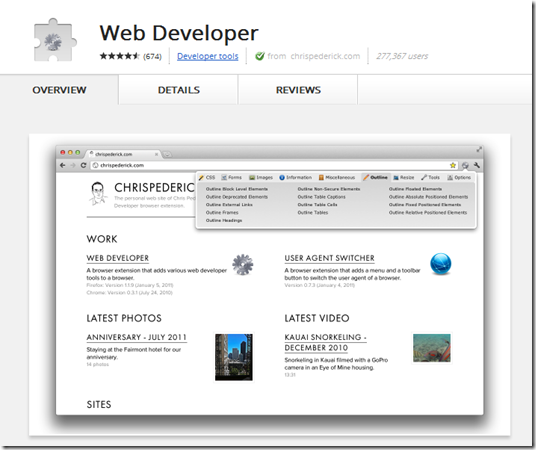
Task: Switch to the OVERVIEW tab
Action: coord(59,90)
